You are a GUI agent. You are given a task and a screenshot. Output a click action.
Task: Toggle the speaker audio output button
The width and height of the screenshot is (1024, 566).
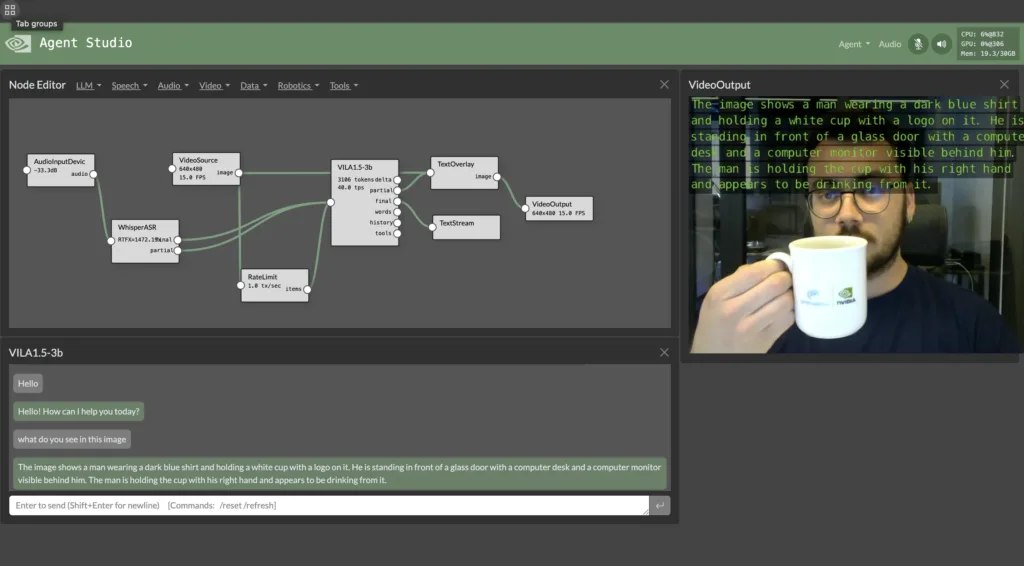pos(941,44)
